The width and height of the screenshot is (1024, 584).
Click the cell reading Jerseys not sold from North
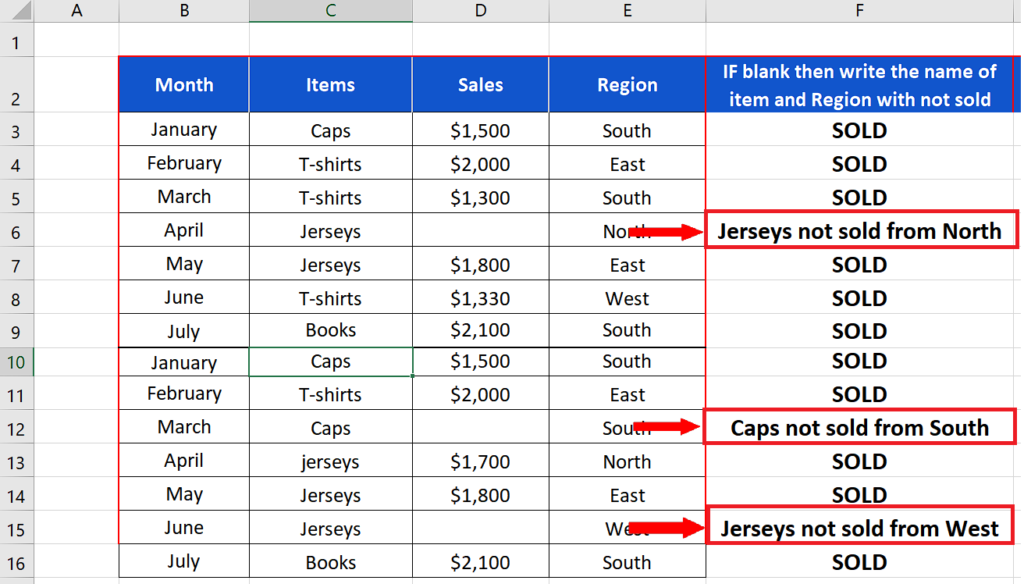(859, 230)
